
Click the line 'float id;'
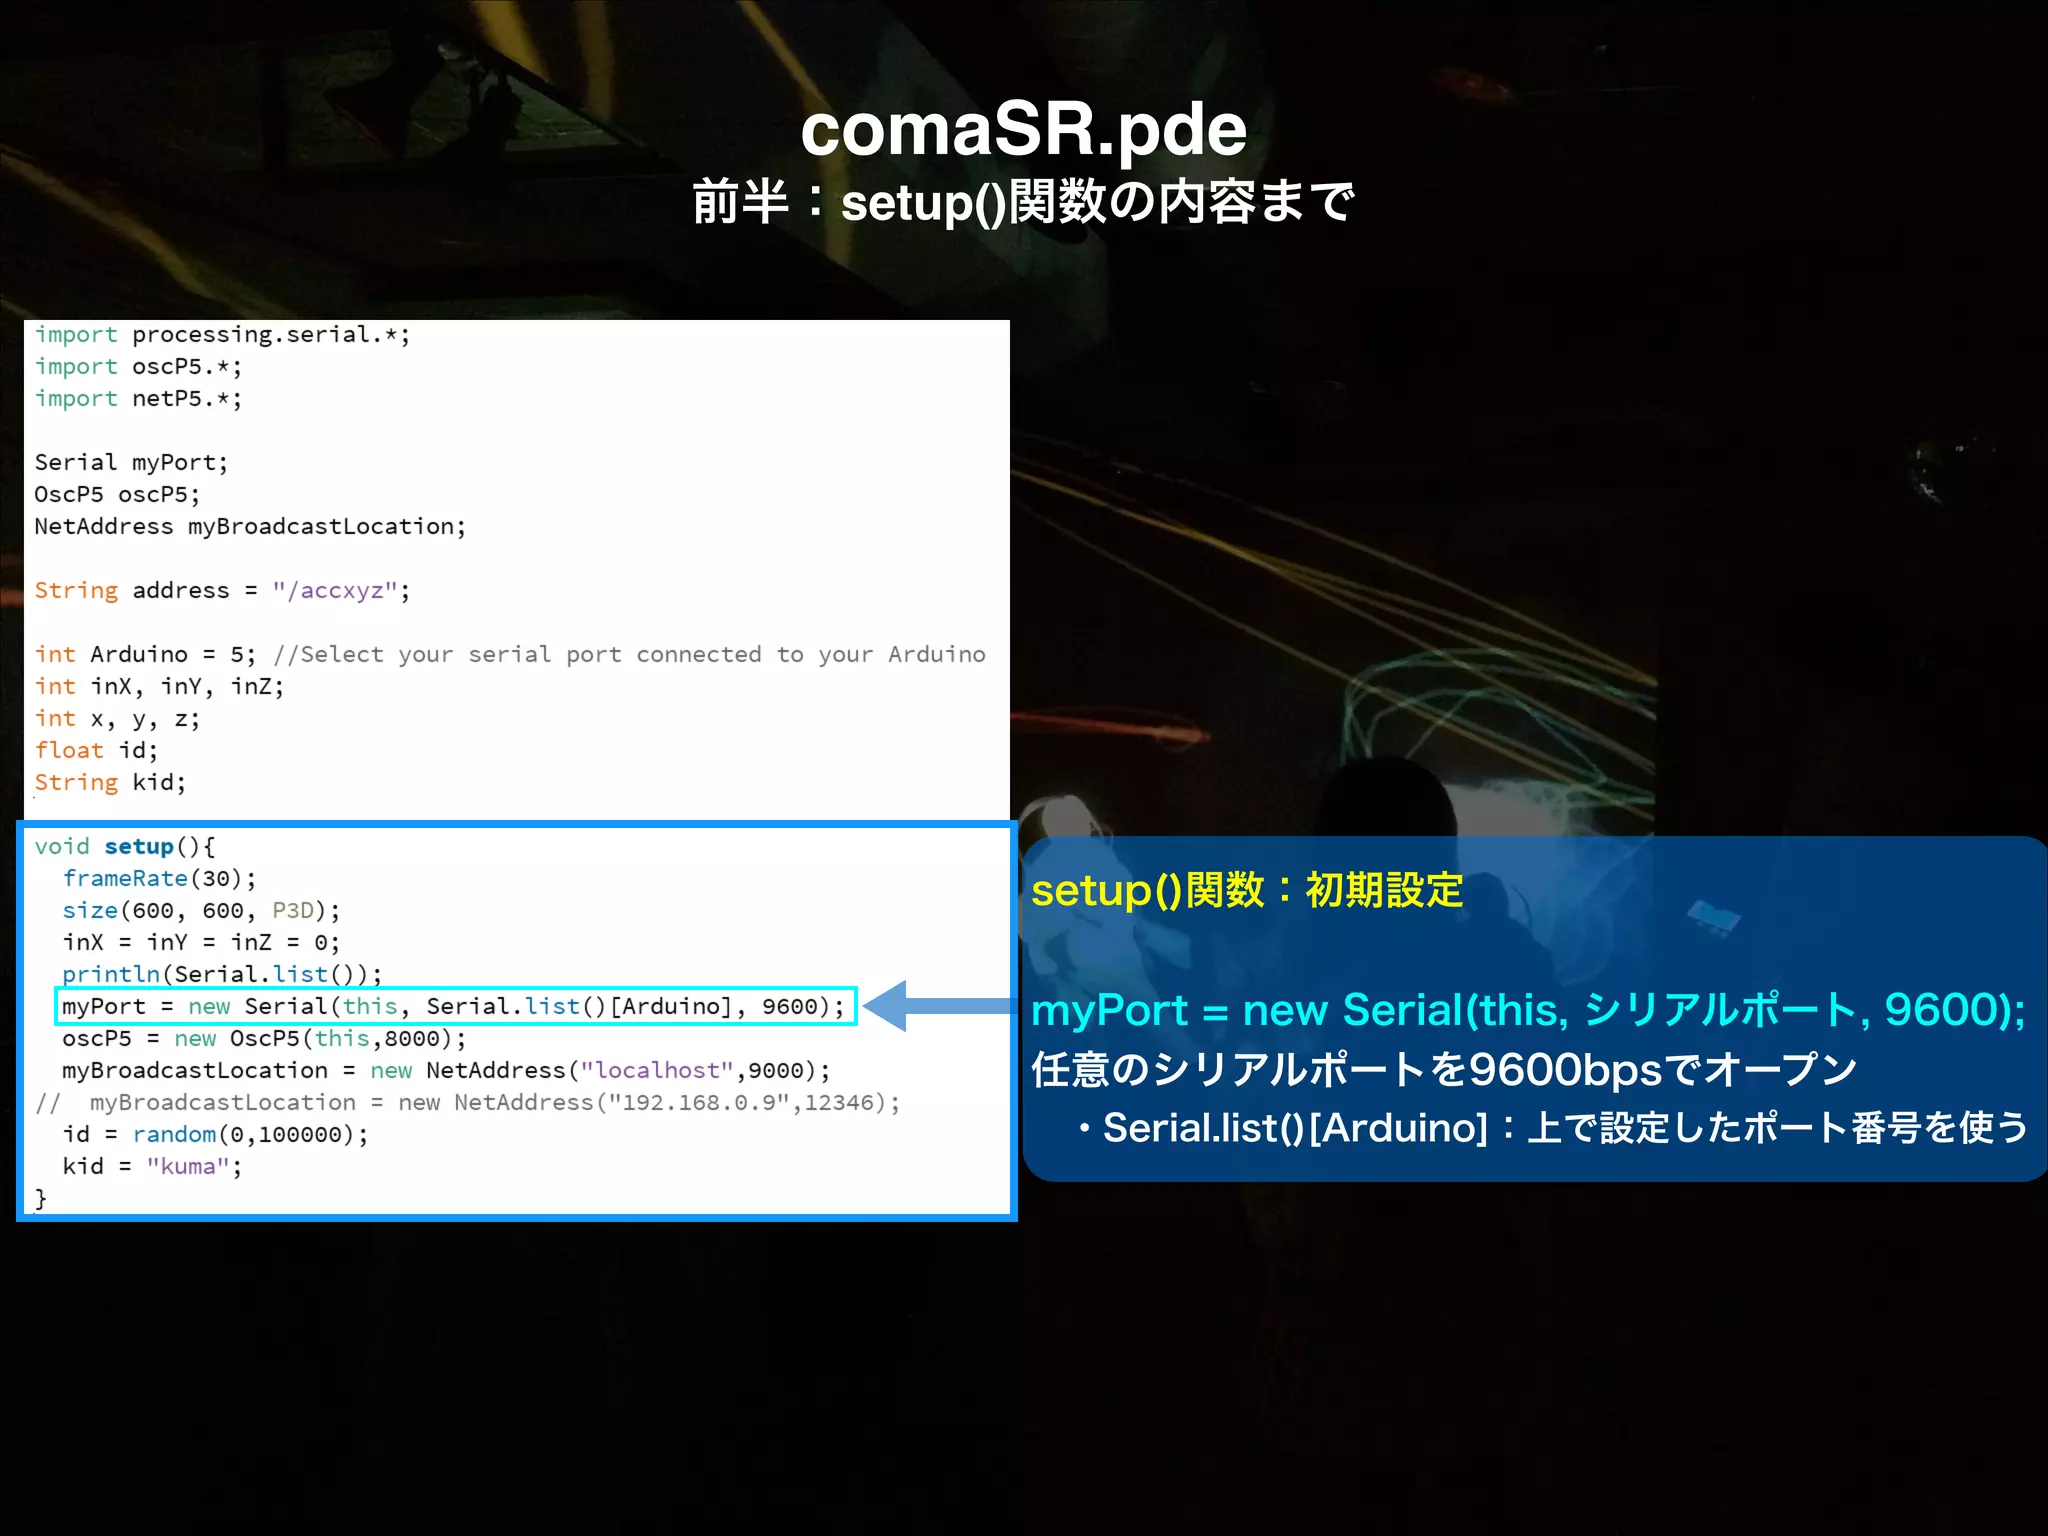(96, 751)
